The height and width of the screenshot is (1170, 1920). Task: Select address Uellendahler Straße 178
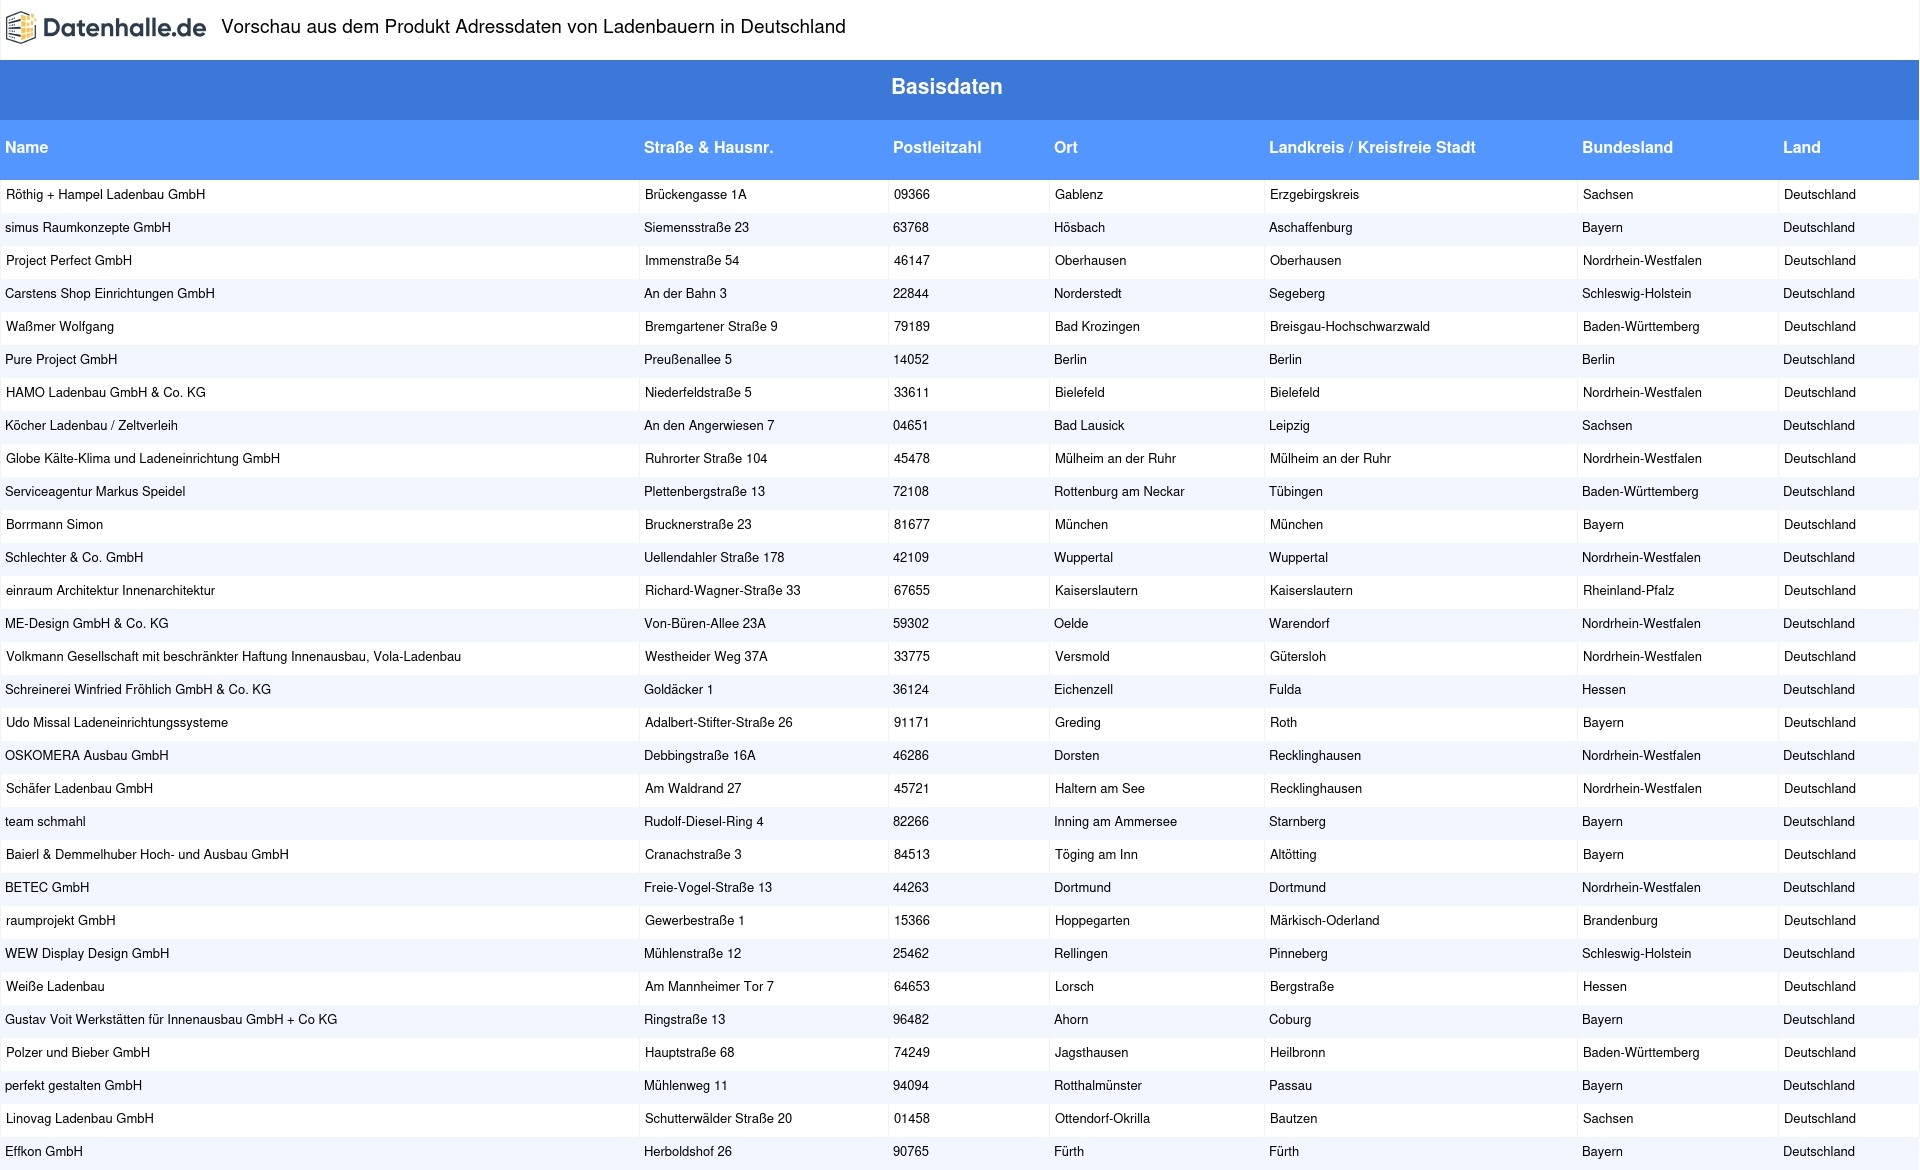pyautogui.click(x=714, y=557)
